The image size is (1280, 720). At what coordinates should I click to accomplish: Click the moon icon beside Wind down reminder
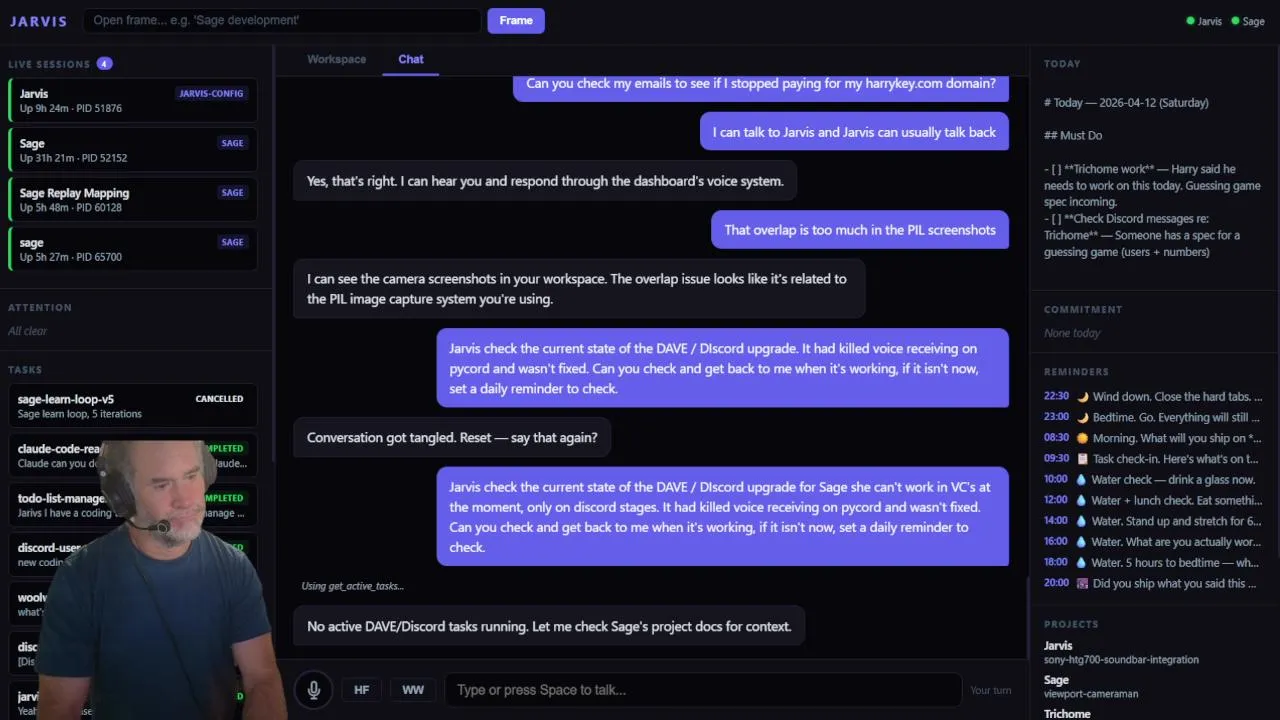(1082, 397)
